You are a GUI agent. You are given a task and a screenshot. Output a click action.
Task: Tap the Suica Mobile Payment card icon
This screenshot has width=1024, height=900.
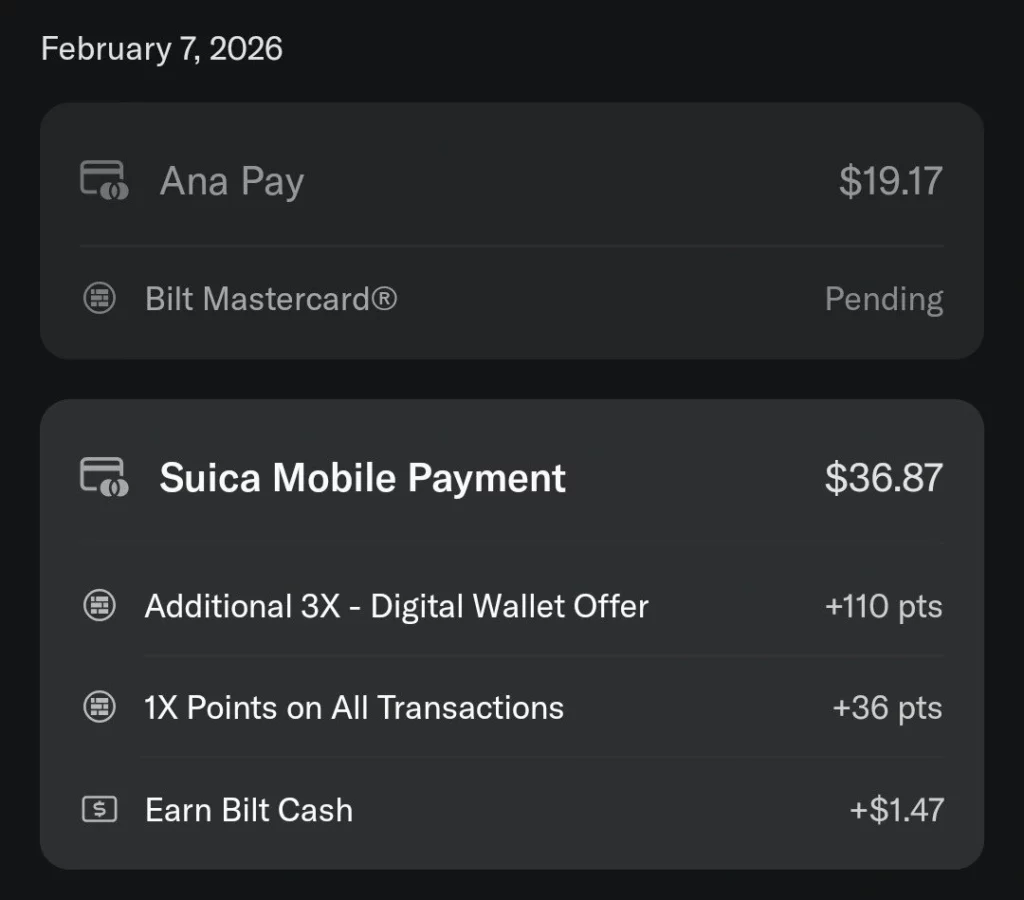(x=104, y=477)
